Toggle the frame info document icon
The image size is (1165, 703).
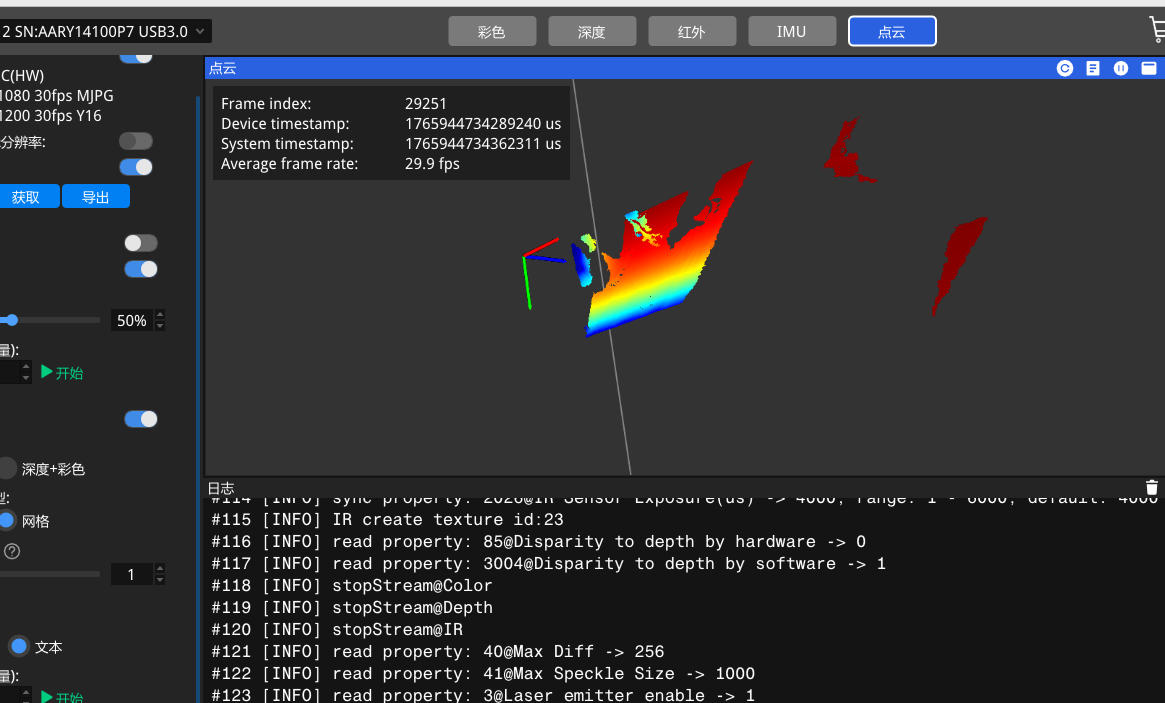[1093, 68]
